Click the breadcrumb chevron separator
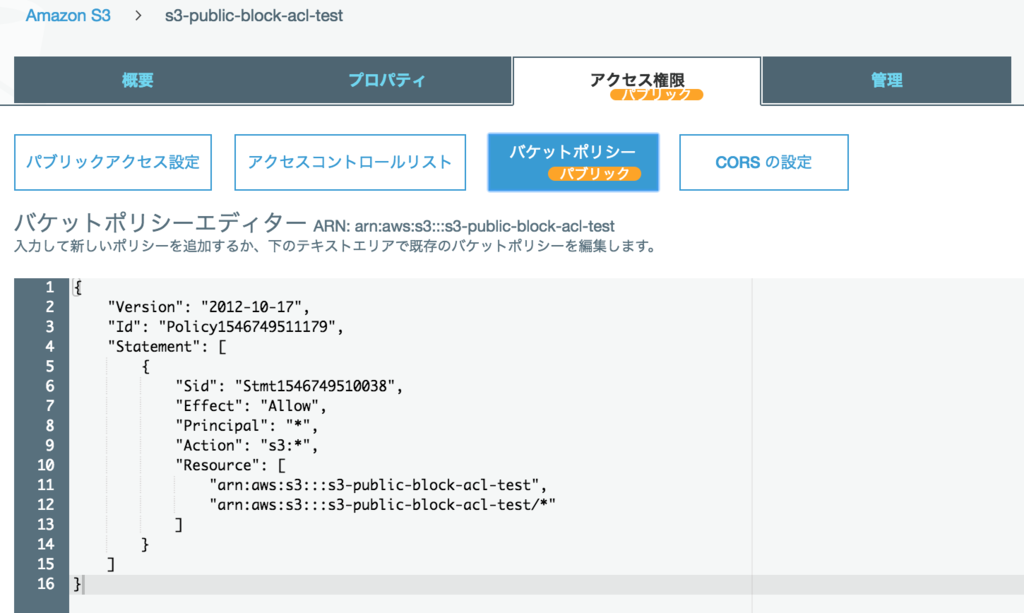This screenshot has height=613, width=1024. [x=138, y=16]
